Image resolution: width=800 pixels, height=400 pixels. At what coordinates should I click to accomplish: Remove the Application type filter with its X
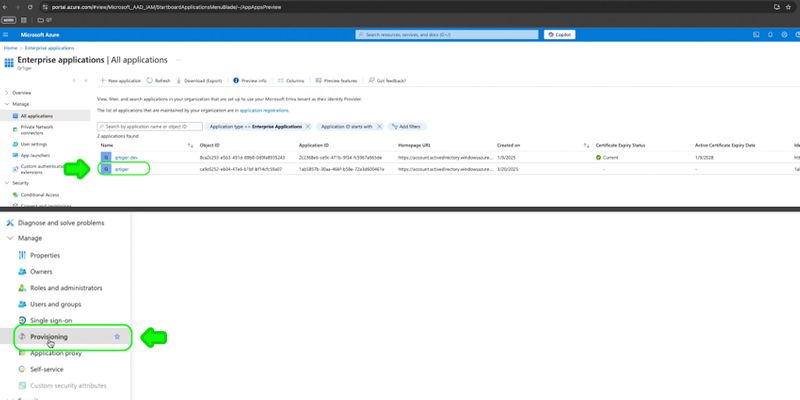click(x=308, y=126)
